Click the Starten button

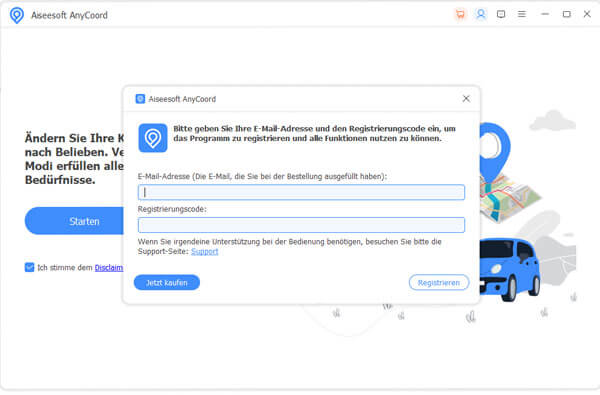tap(75, 221)
